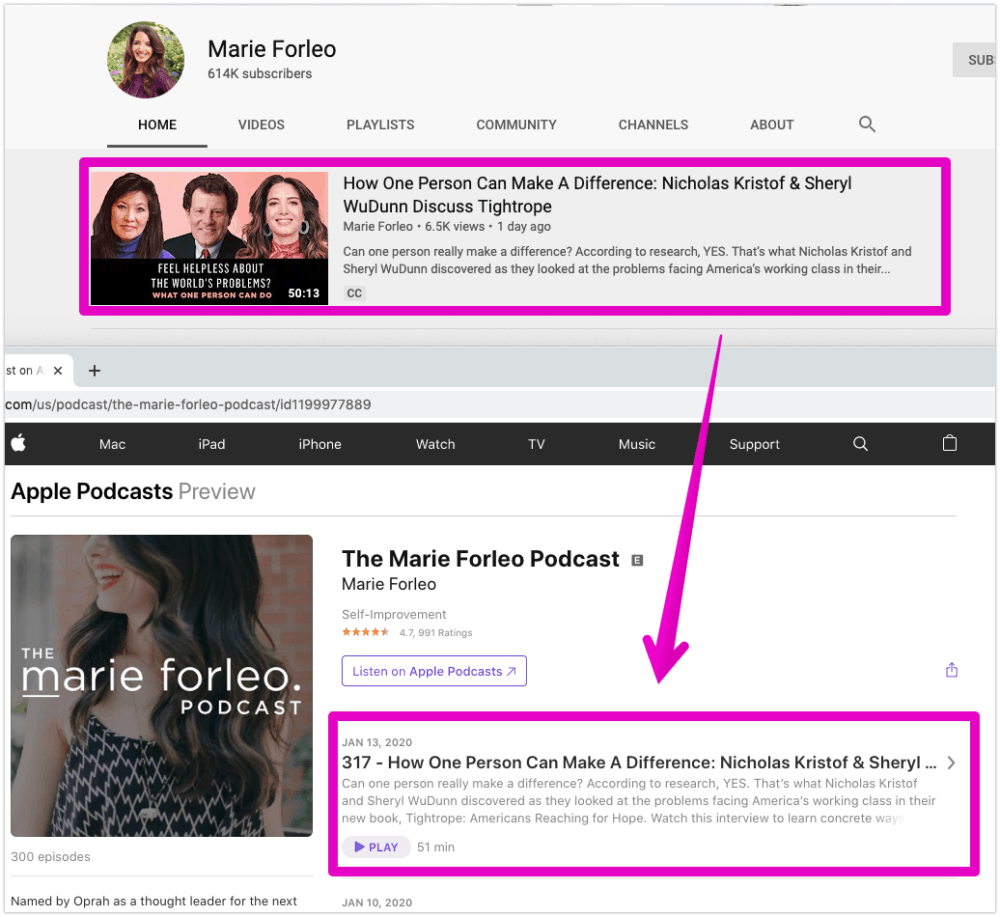
Task: Select Mac in Apple navigation
Action: click(112, 444)
